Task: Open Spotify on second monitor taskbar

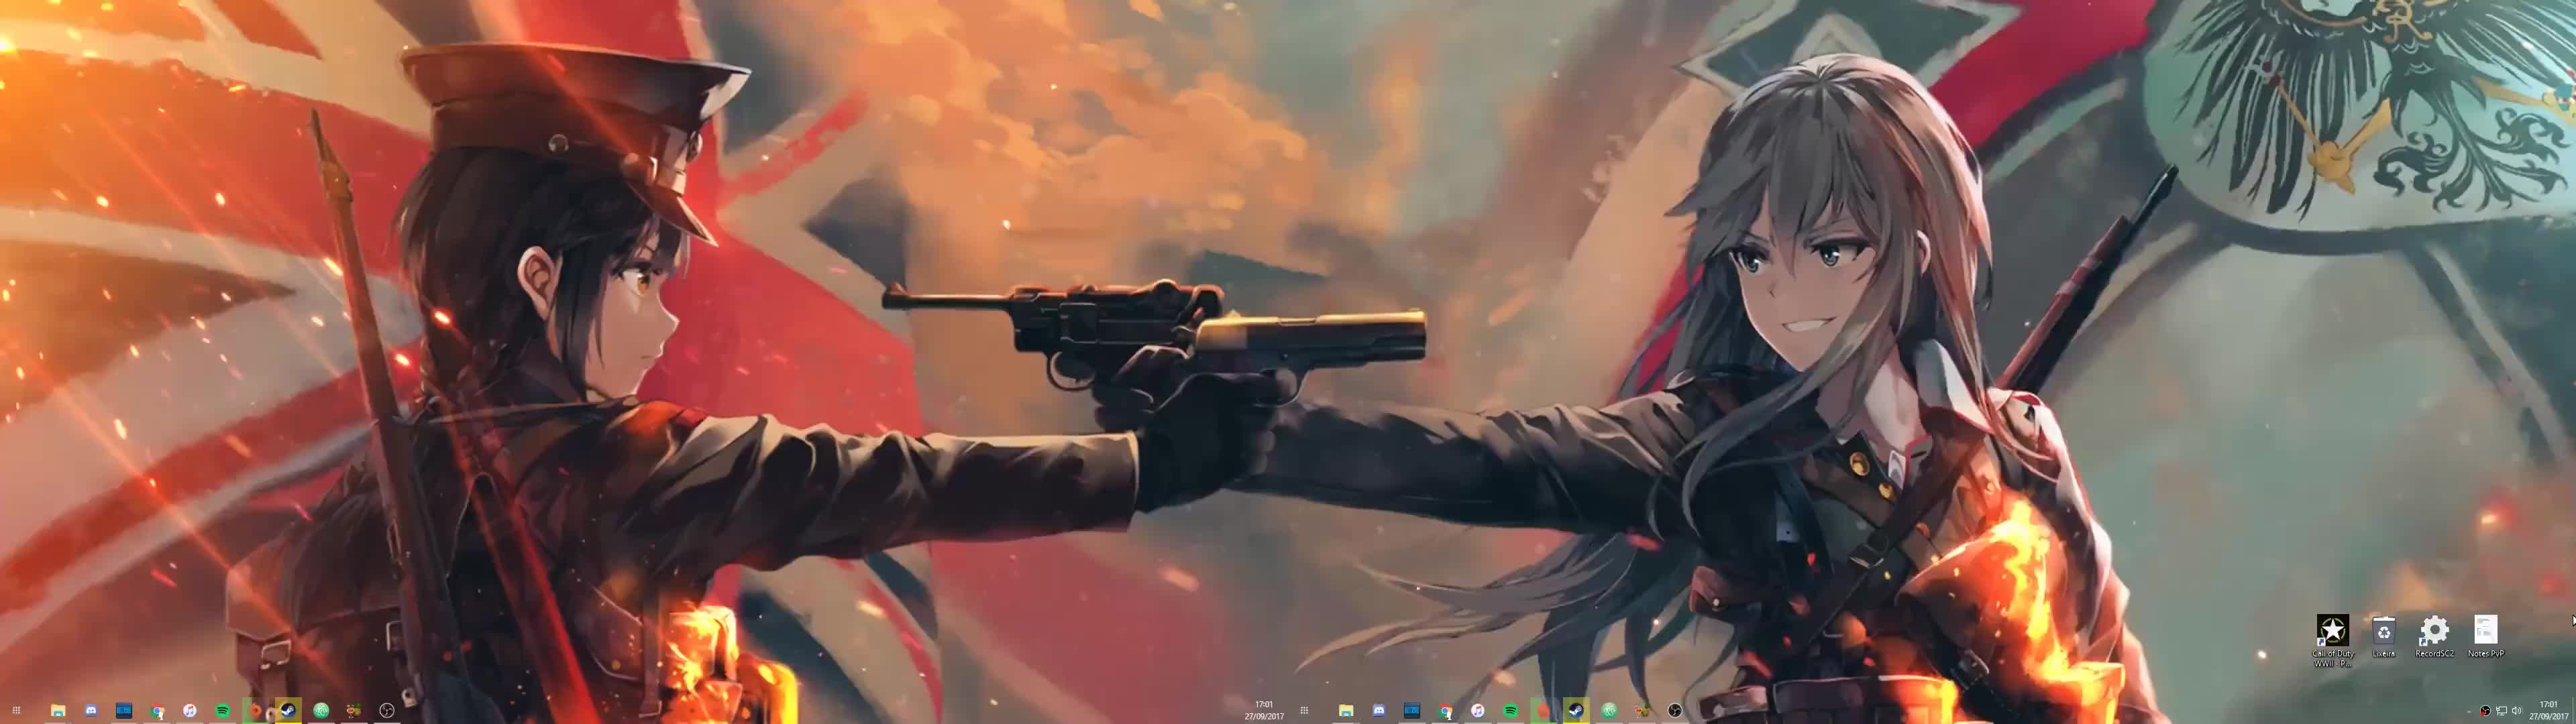Action: pos(1511,710)
